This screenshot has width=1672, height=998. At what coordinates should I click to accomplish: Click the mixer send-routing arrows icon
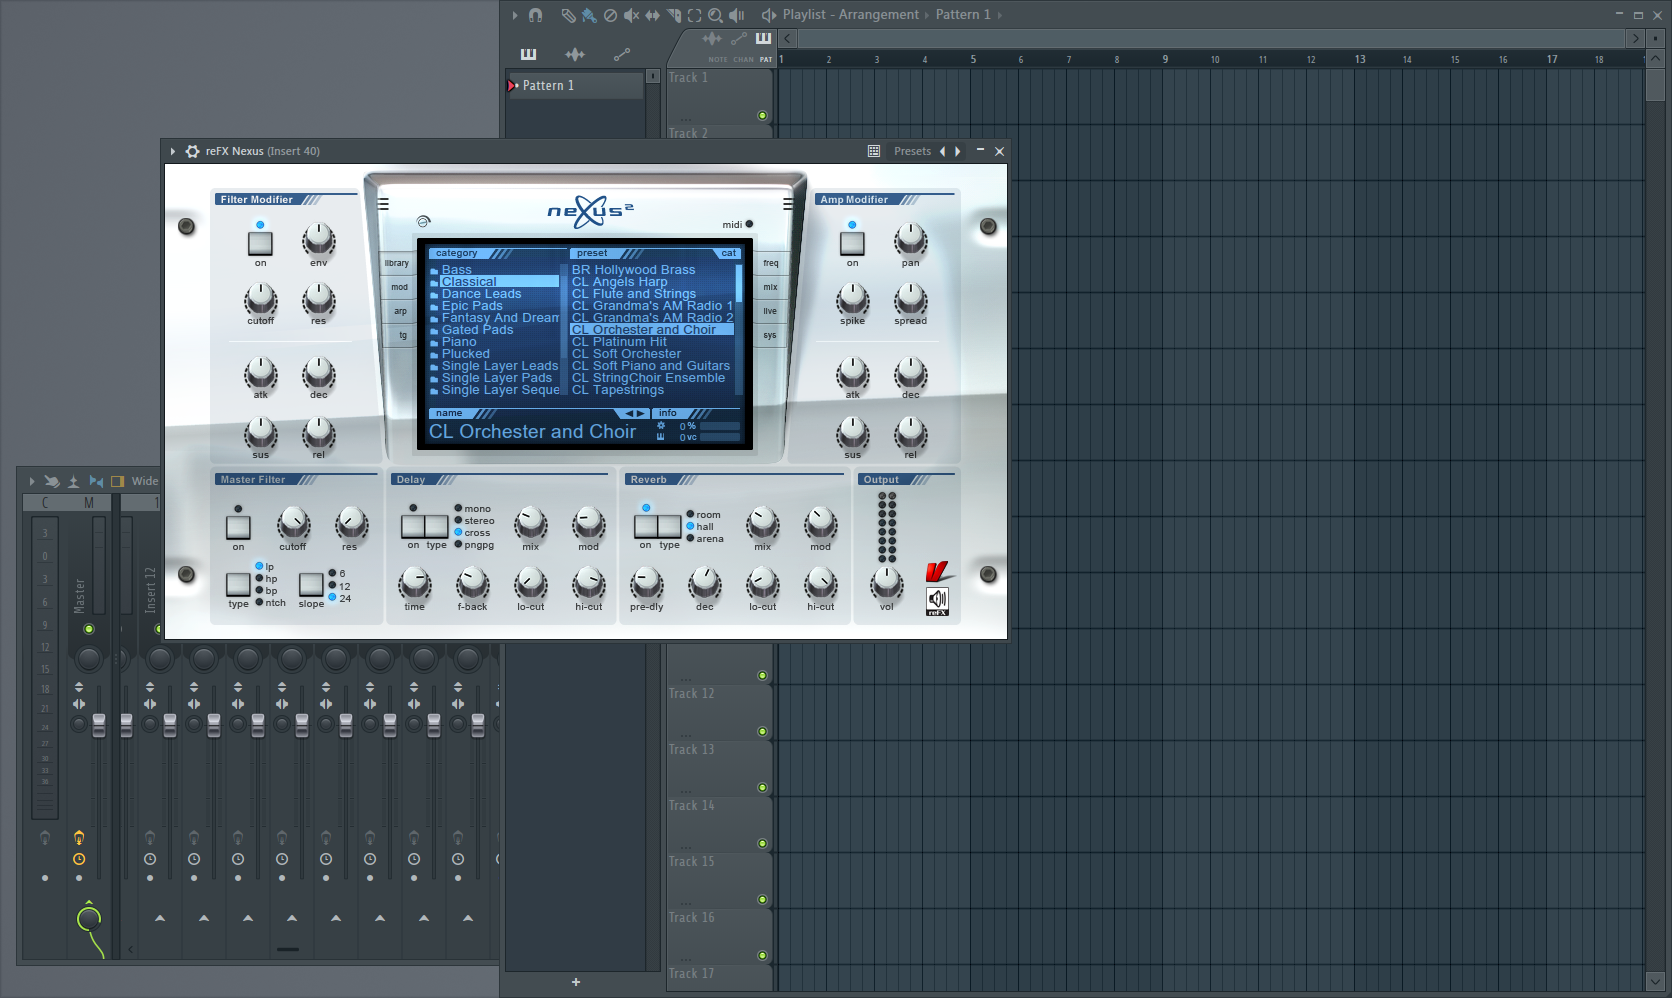tap(96, 481)
